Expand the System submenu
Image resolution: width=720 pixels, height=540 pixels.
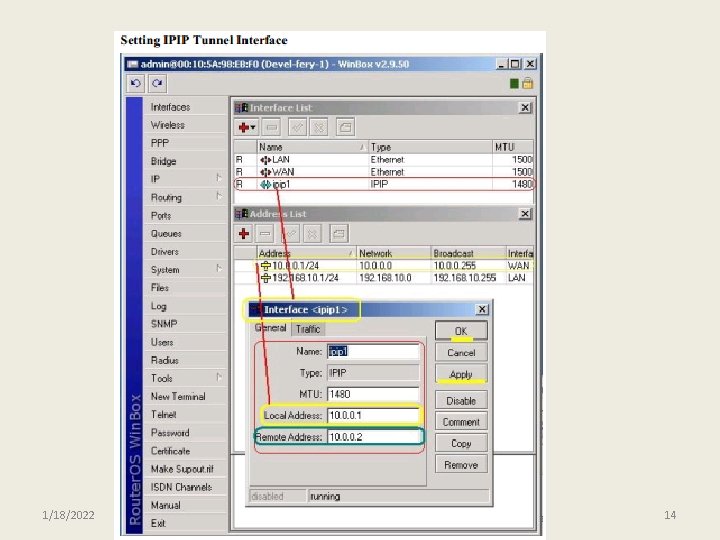pyautogui.click(x=185, y=270)
